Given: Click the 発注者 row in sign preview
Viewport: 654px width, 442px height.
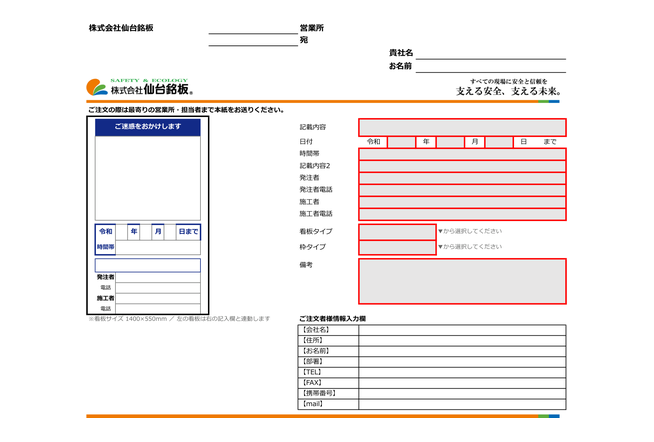Looking at the screenshot, I should [148, 277].
